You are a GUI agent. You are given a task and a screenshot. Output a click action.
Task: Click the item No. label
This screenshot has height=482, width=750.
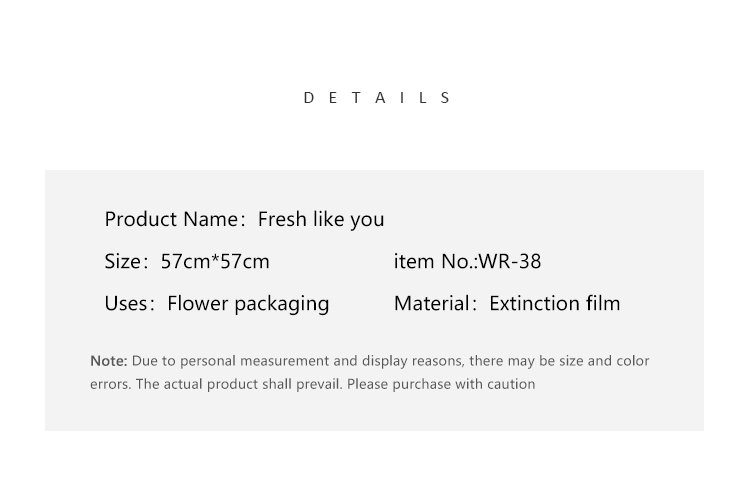[x=435, y=262]
